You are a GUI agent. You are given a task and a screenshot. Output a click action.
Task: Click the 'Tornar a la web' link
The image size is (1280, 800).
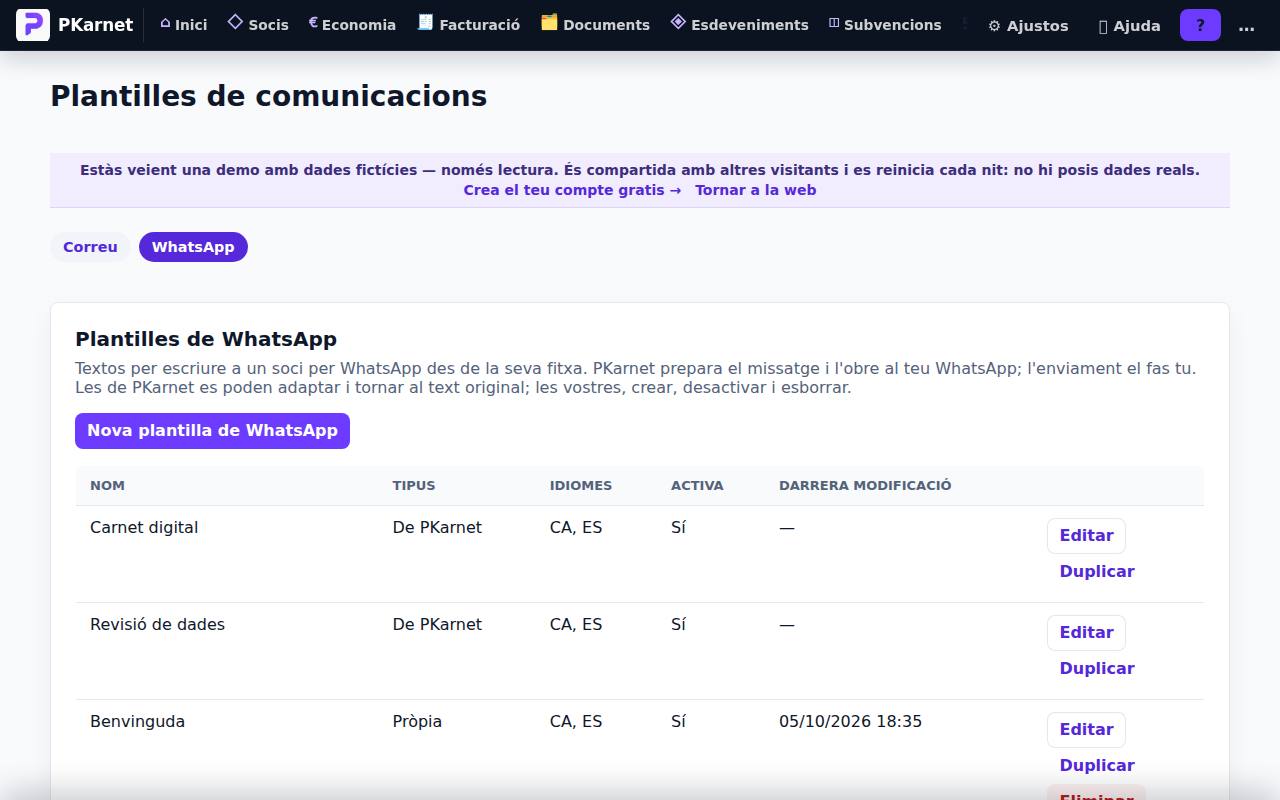756,190
